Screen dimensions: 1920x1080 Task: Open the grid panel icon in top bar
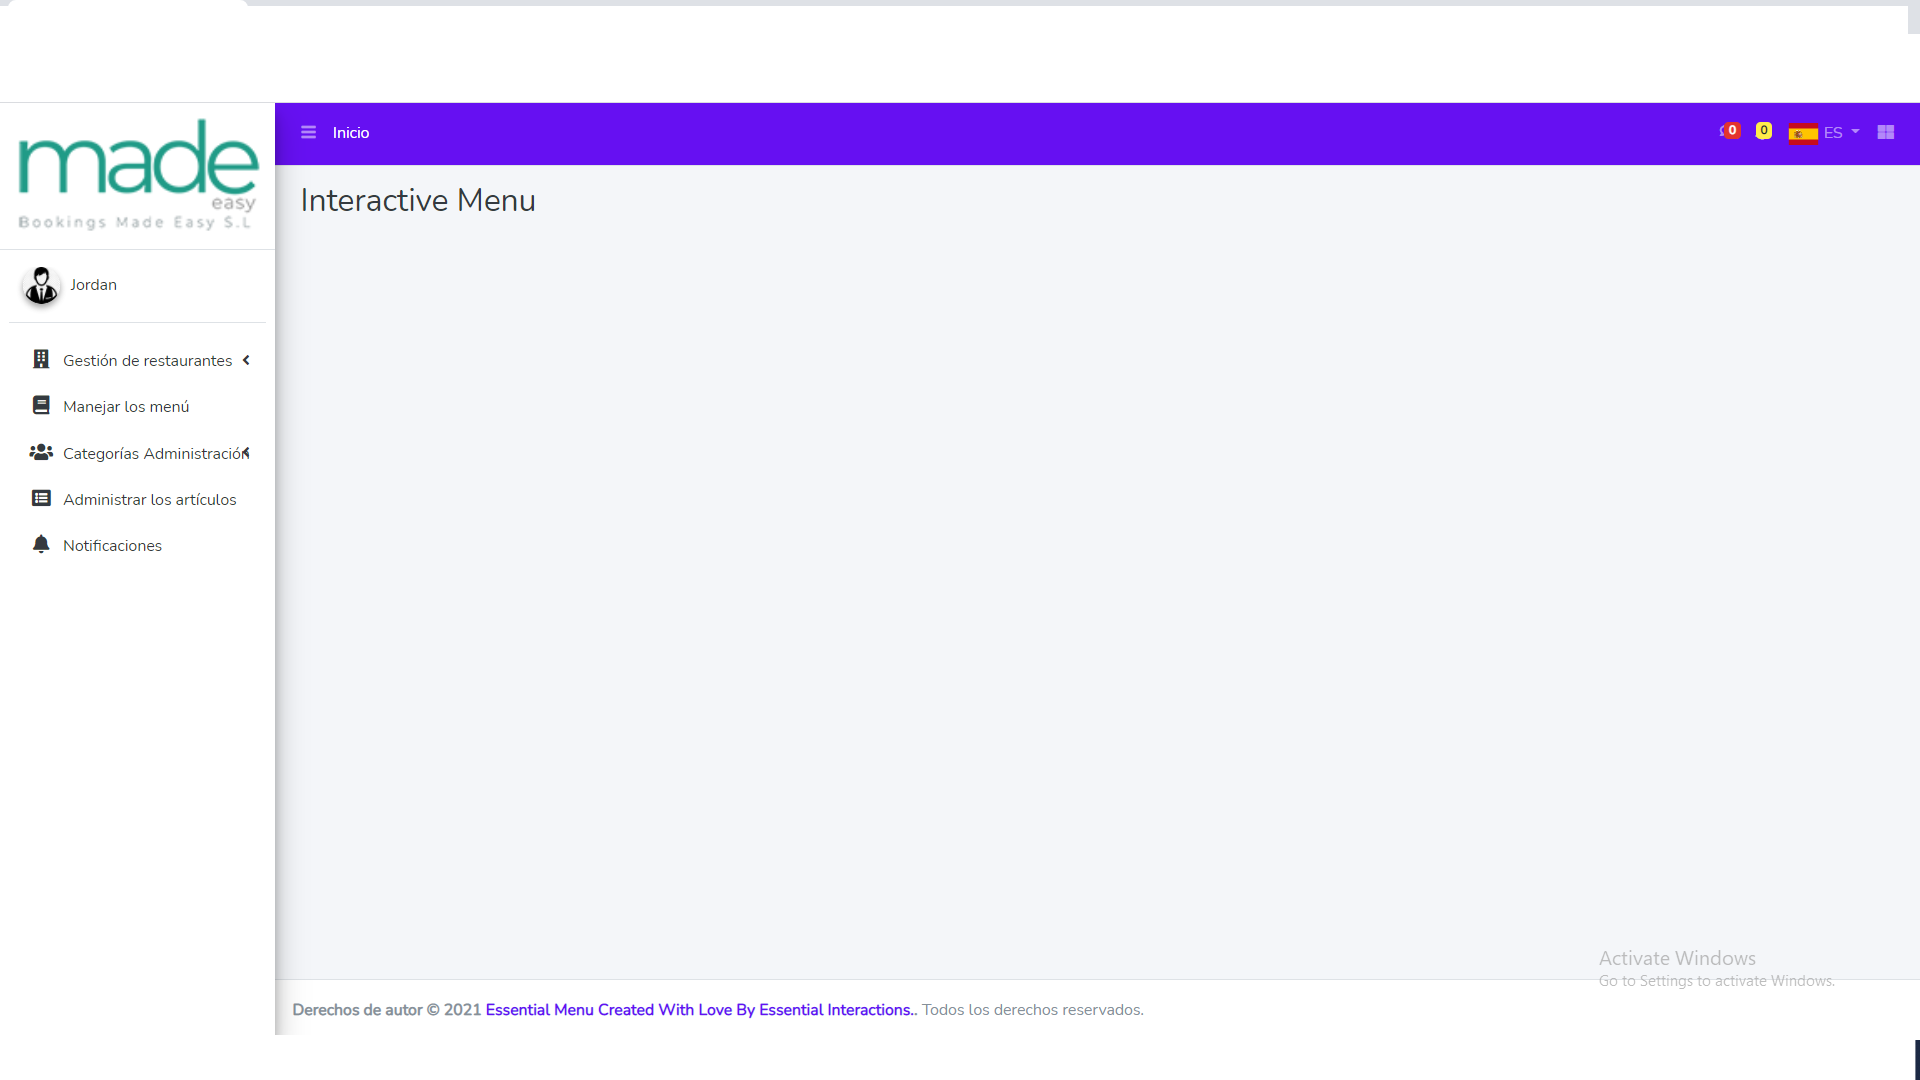tap(1886, 132)
